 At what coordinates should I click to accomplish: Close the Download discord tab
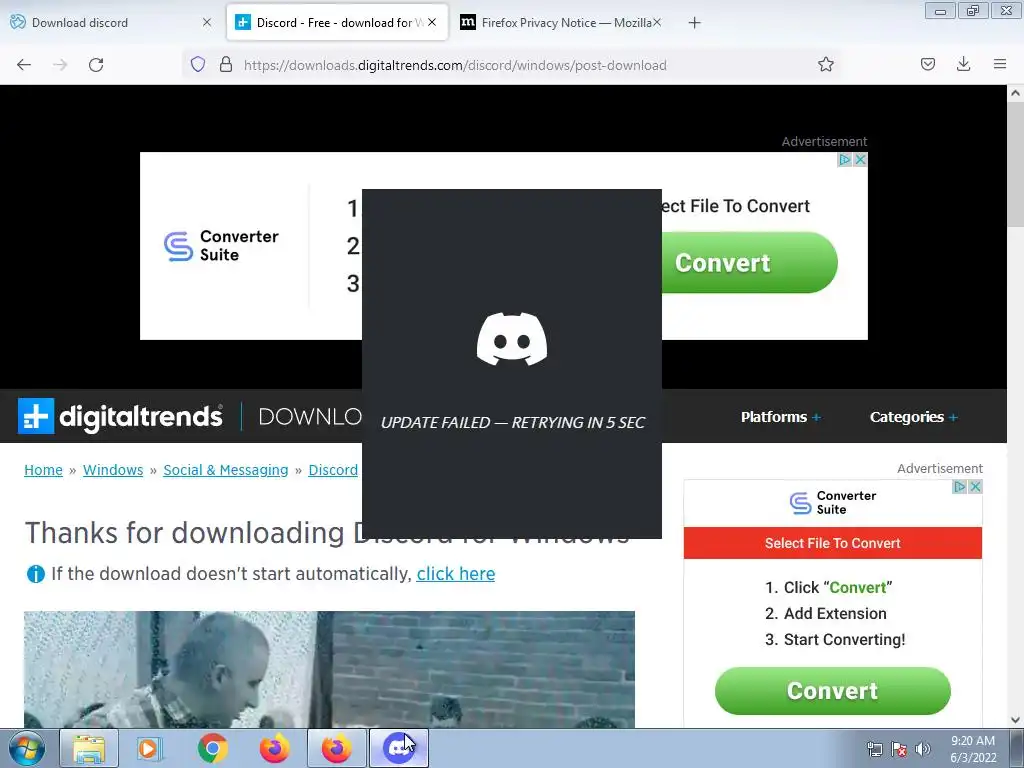207,22
